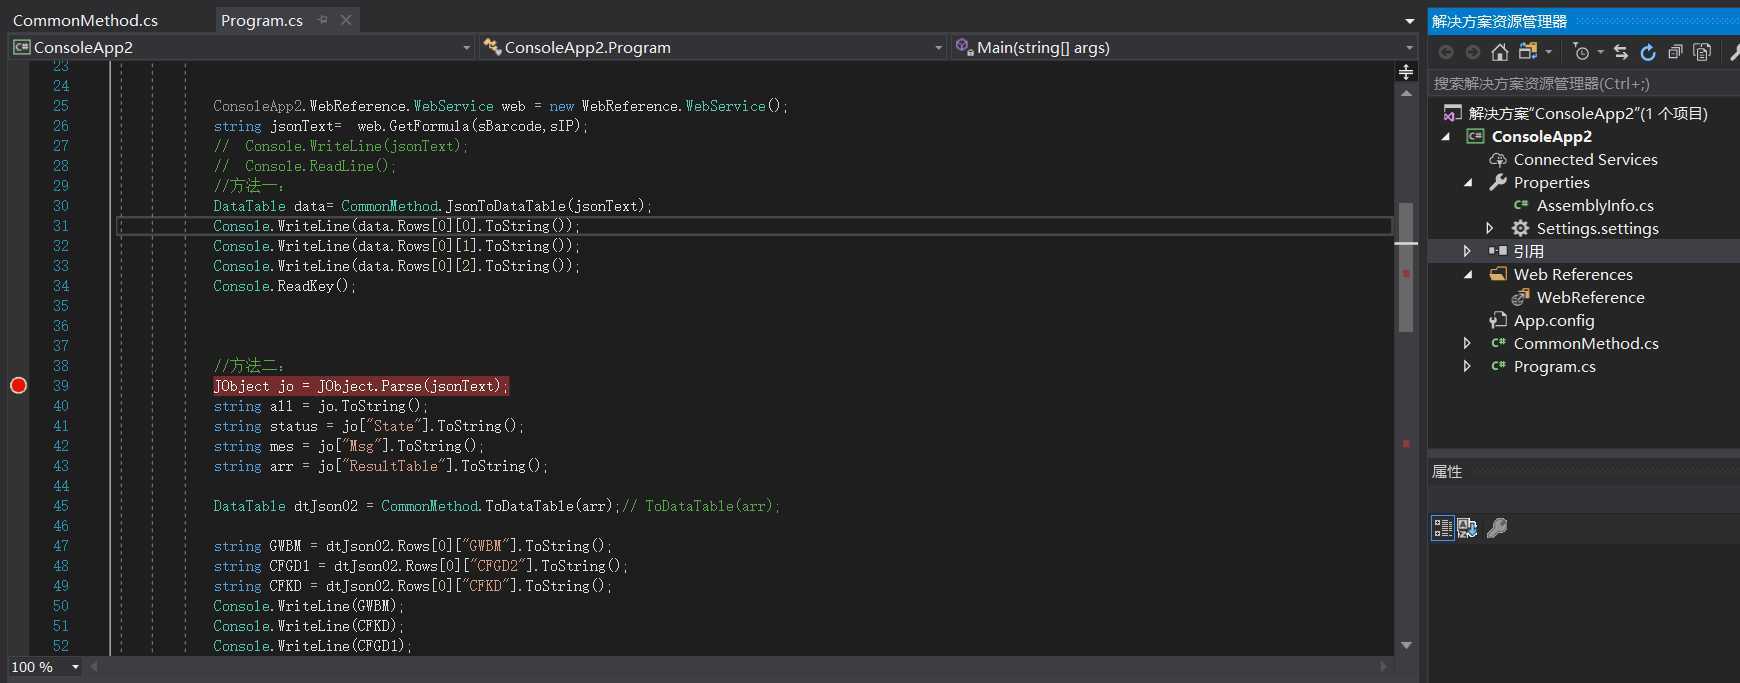Click the Console.ReadKey() line in editor
The image size is (1740, 683).
[284, 286]
